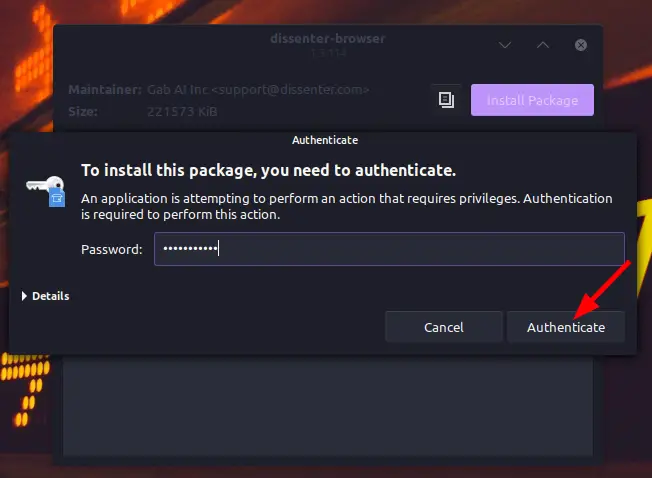
Task: Click the down chevron in package window header
Action: 505,45
